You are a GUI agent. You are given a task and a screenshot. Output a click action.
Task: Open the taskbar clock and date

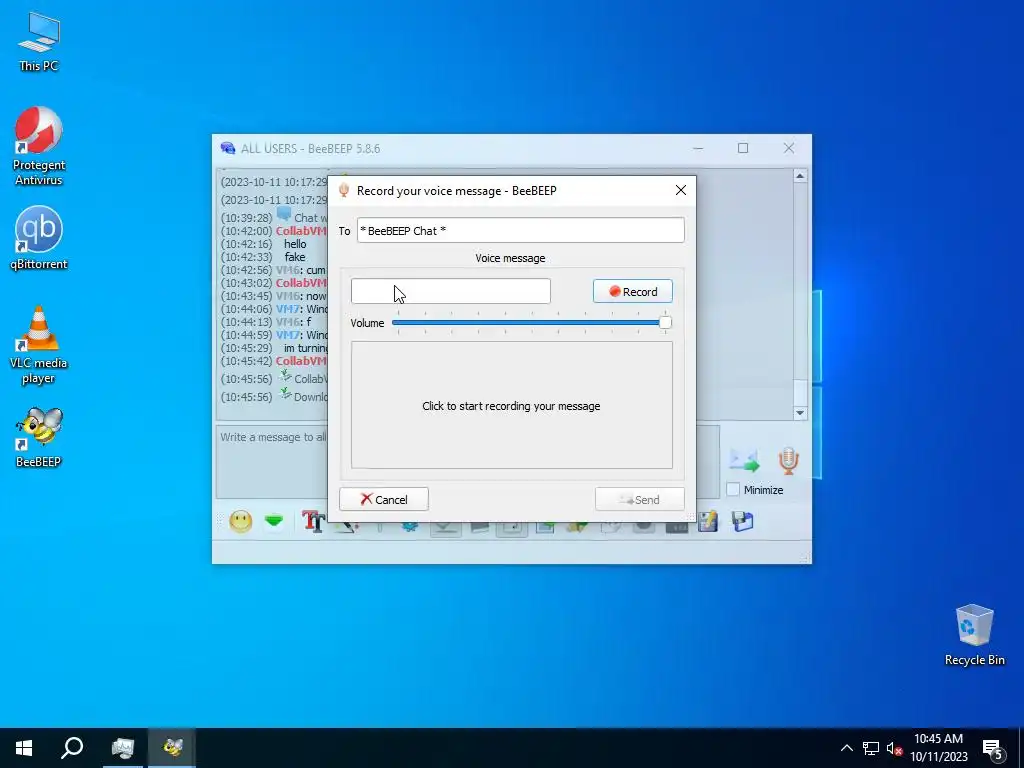(938, 748)
